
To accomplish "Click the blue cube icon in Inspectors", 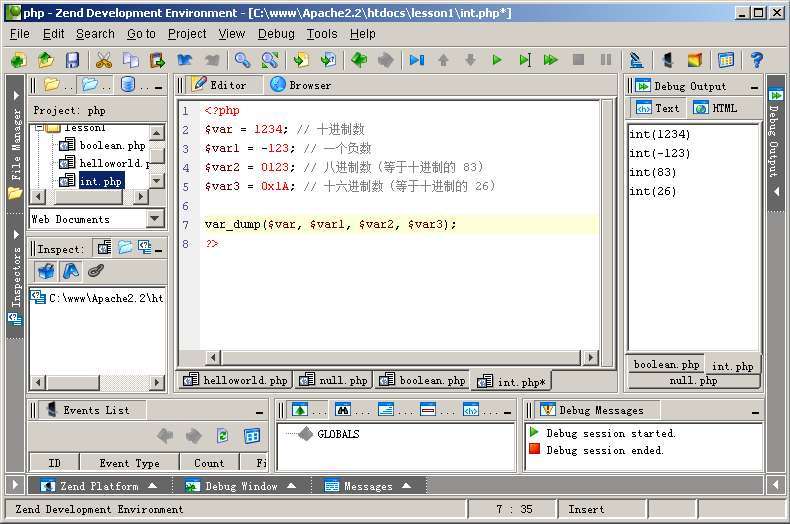I will (46, 271).
